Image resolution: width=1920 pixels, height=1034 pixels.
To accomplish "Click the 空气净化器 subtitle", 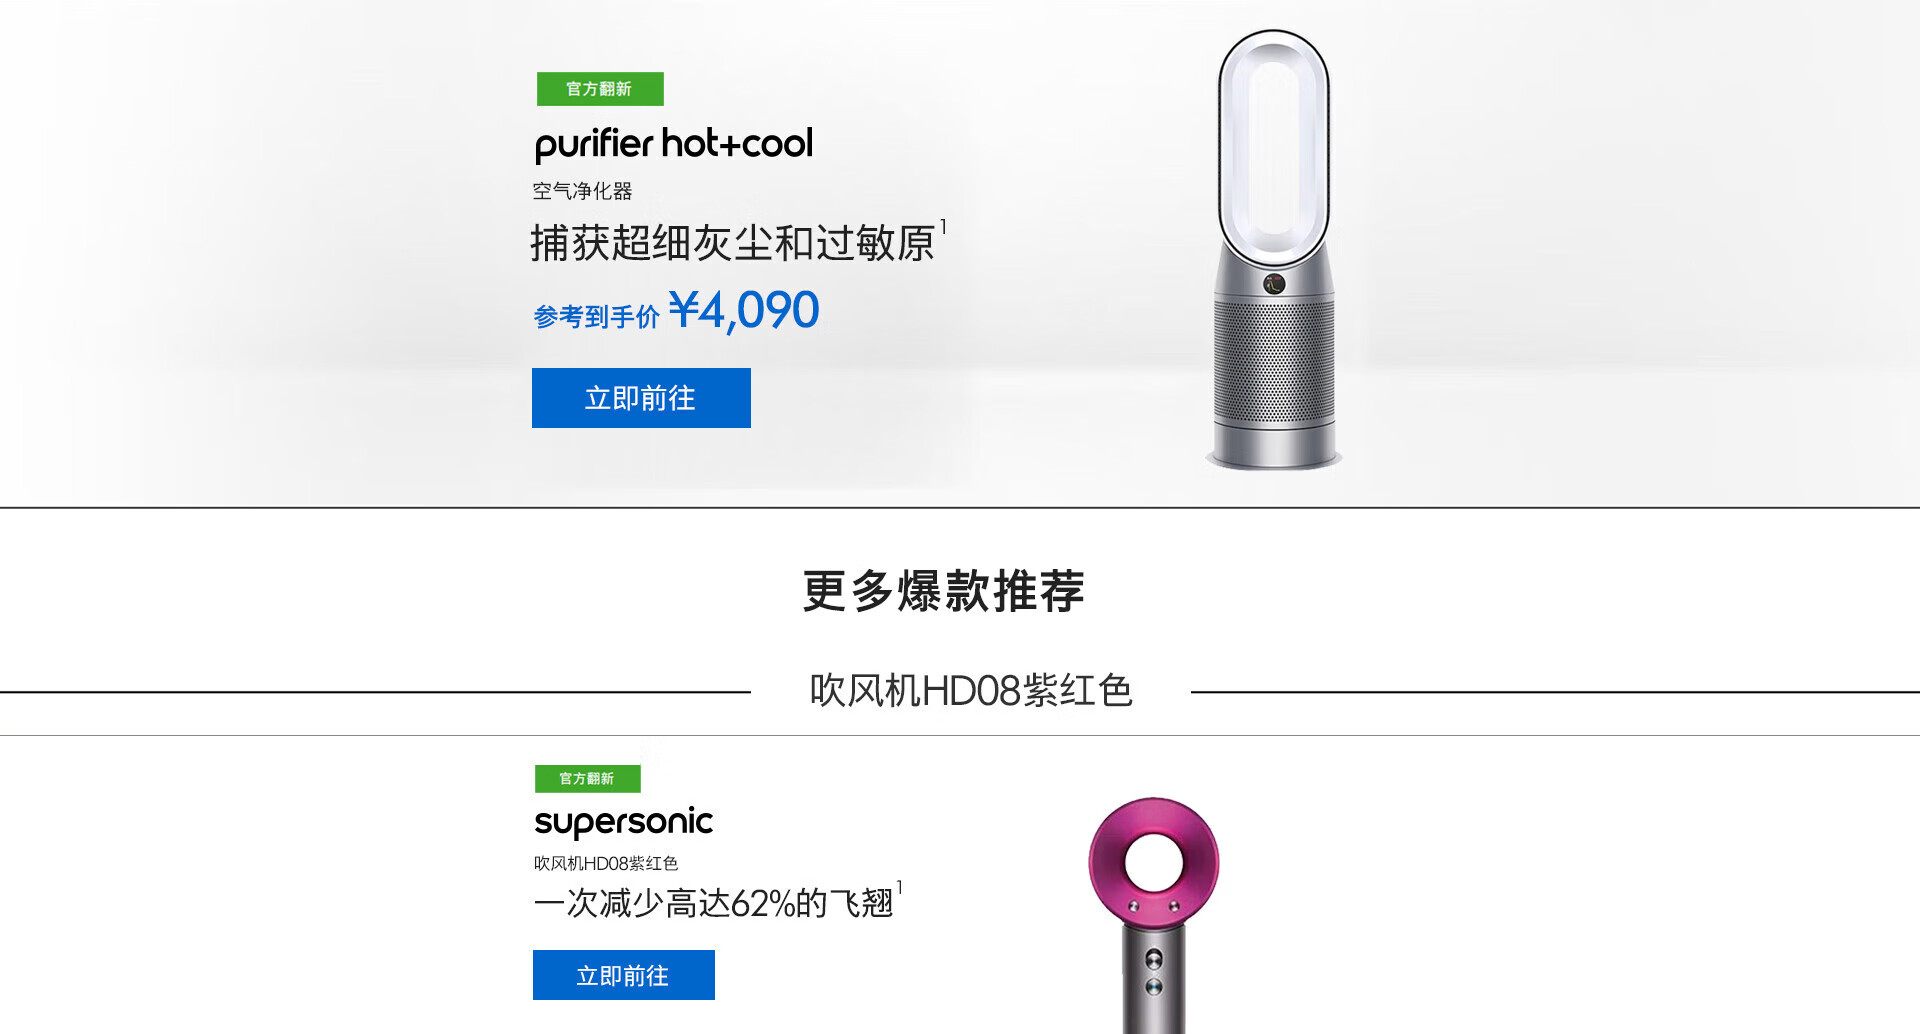I will tap(582, 191).
